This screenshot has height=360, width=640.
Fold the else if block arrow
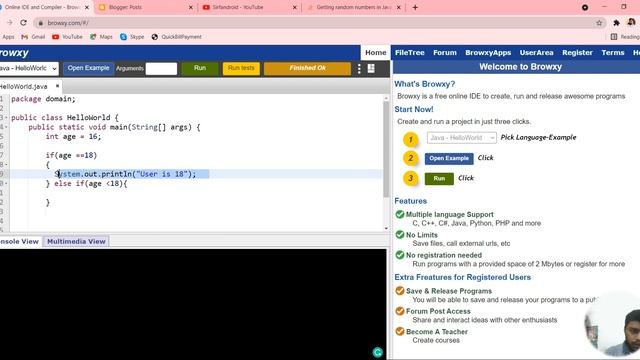pos(6,184)
